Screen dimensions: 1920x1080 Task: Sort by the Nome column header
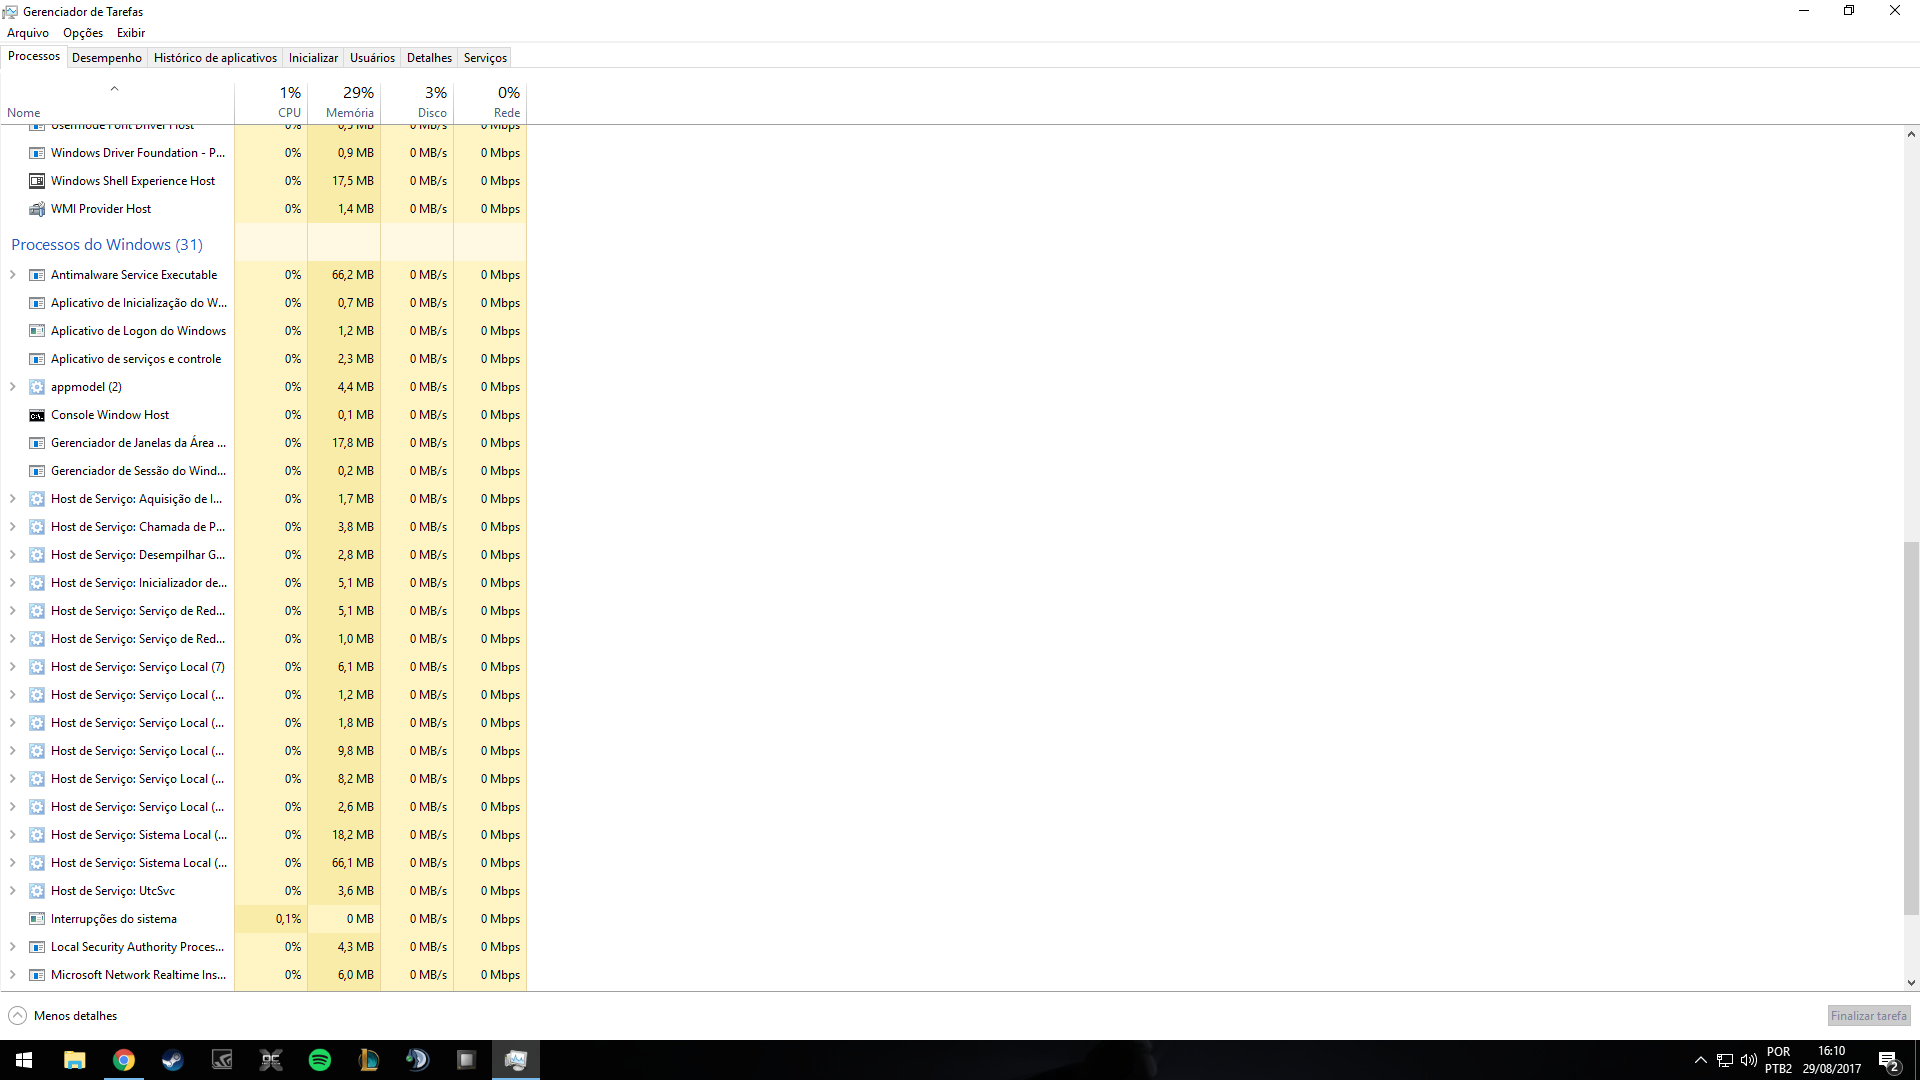point(117,102)
